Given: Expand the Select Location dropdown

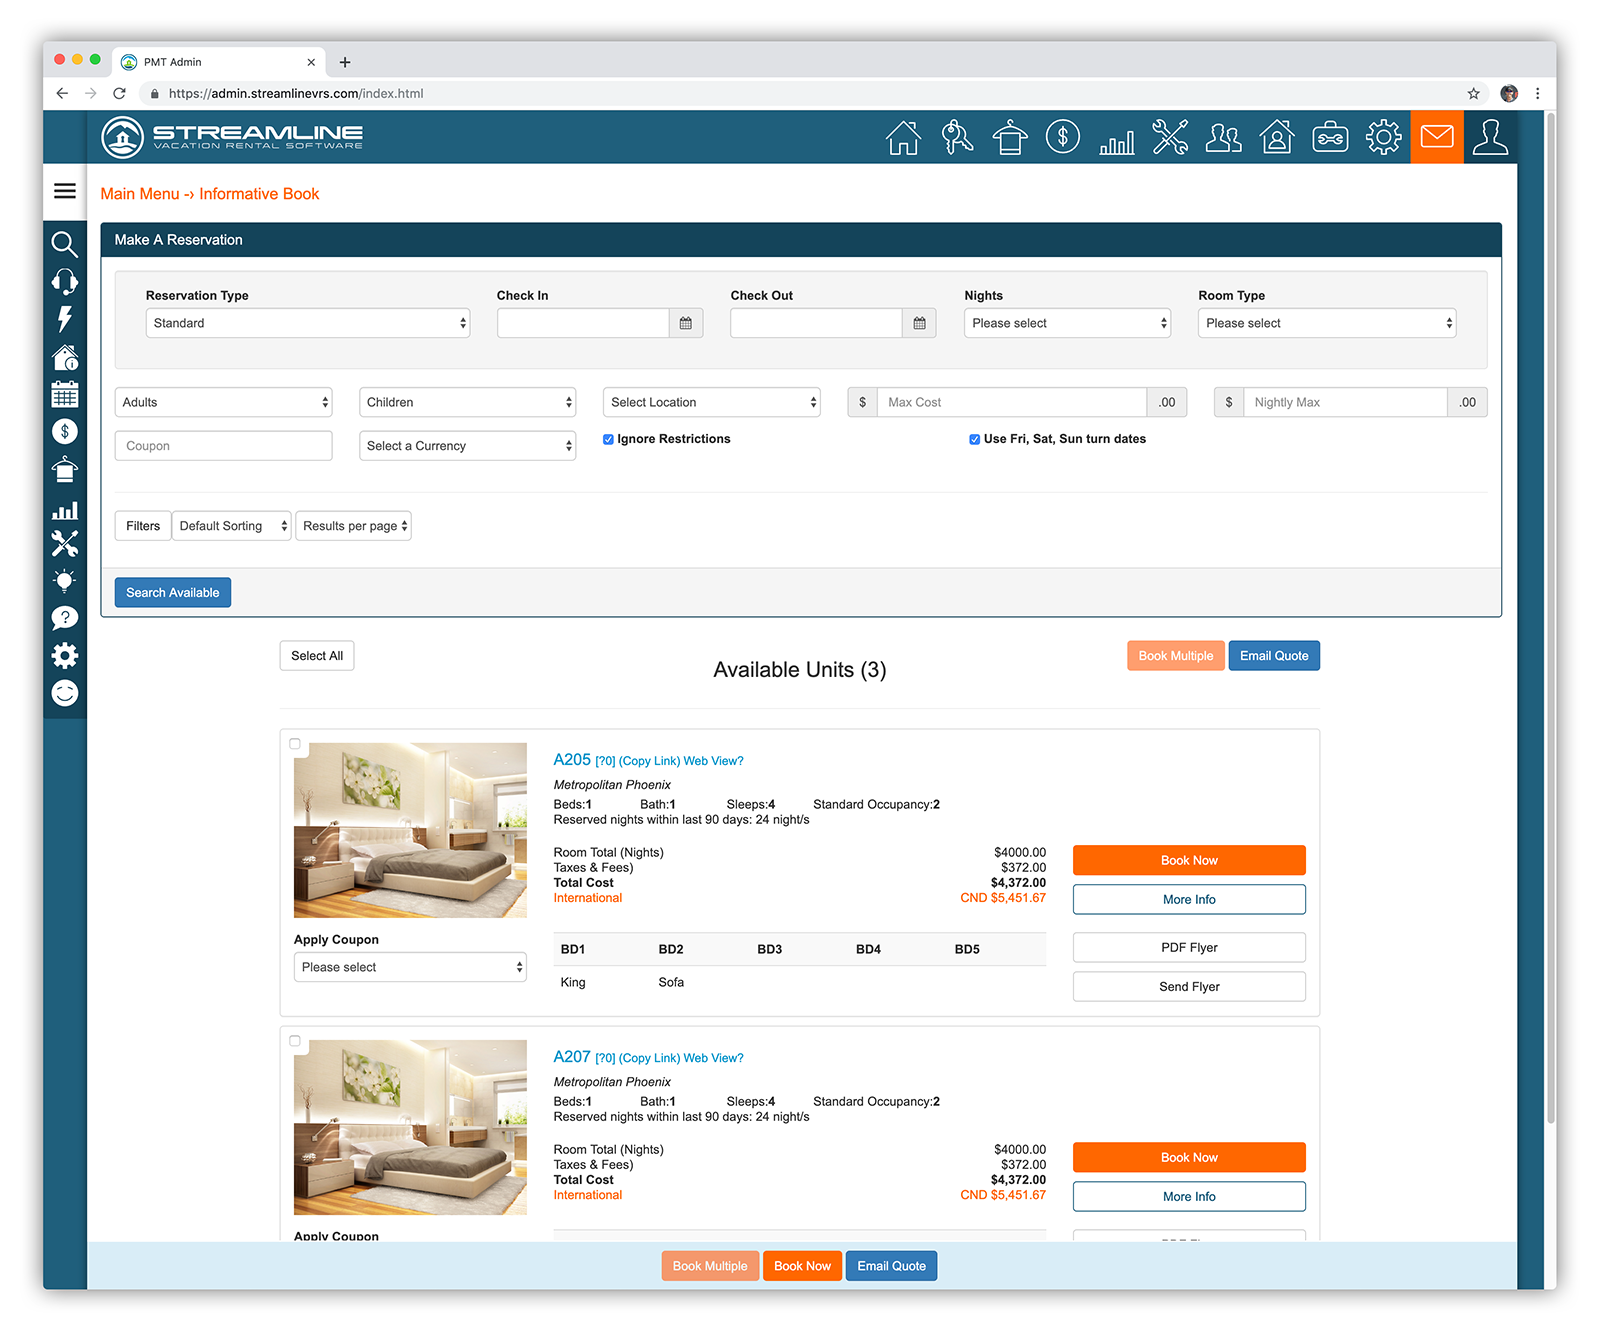Looking at the screenshot, I should (x=711, y=401).
